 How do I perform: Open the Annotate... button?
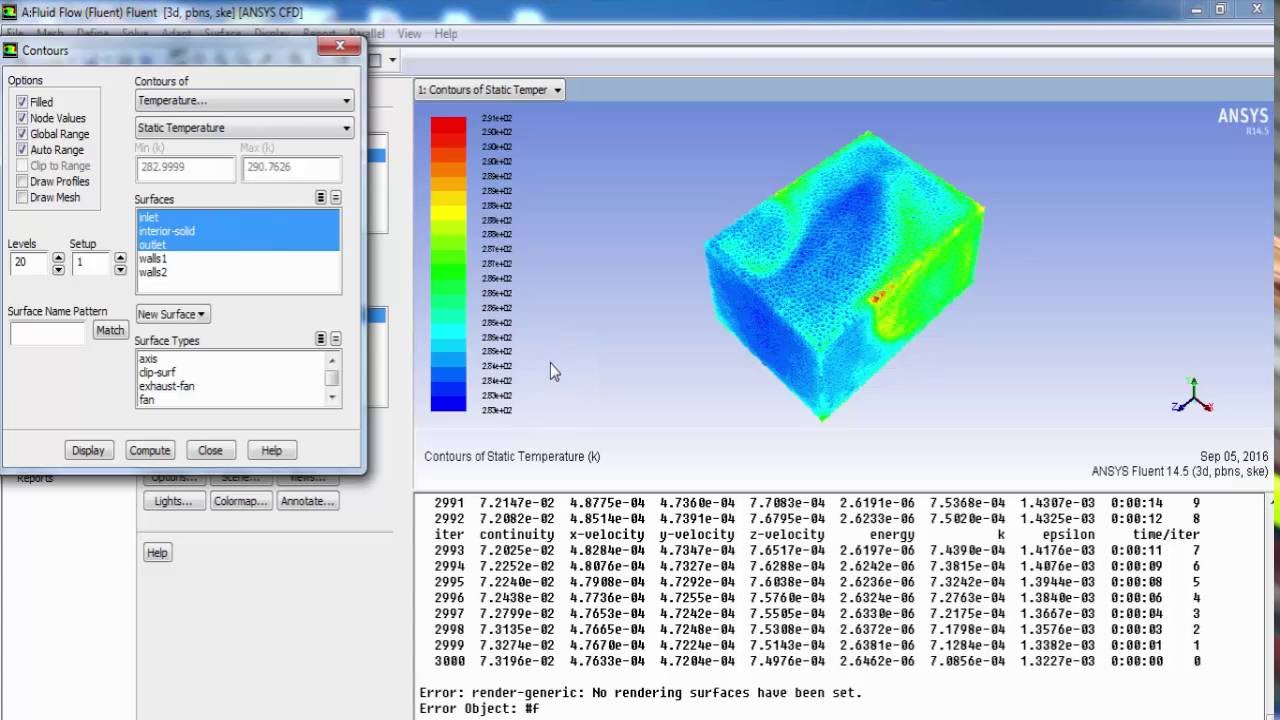307,501
